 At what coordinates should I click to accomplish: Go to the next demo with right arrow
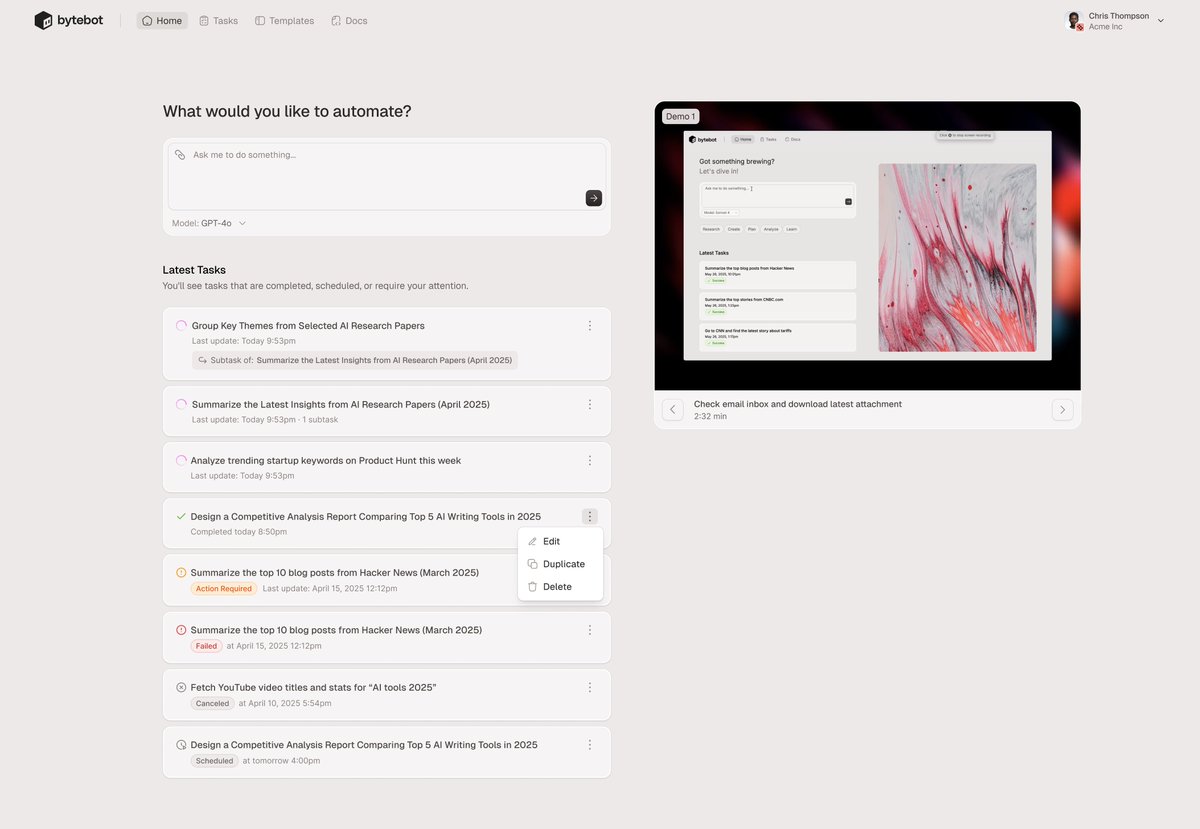point(1063,409)
